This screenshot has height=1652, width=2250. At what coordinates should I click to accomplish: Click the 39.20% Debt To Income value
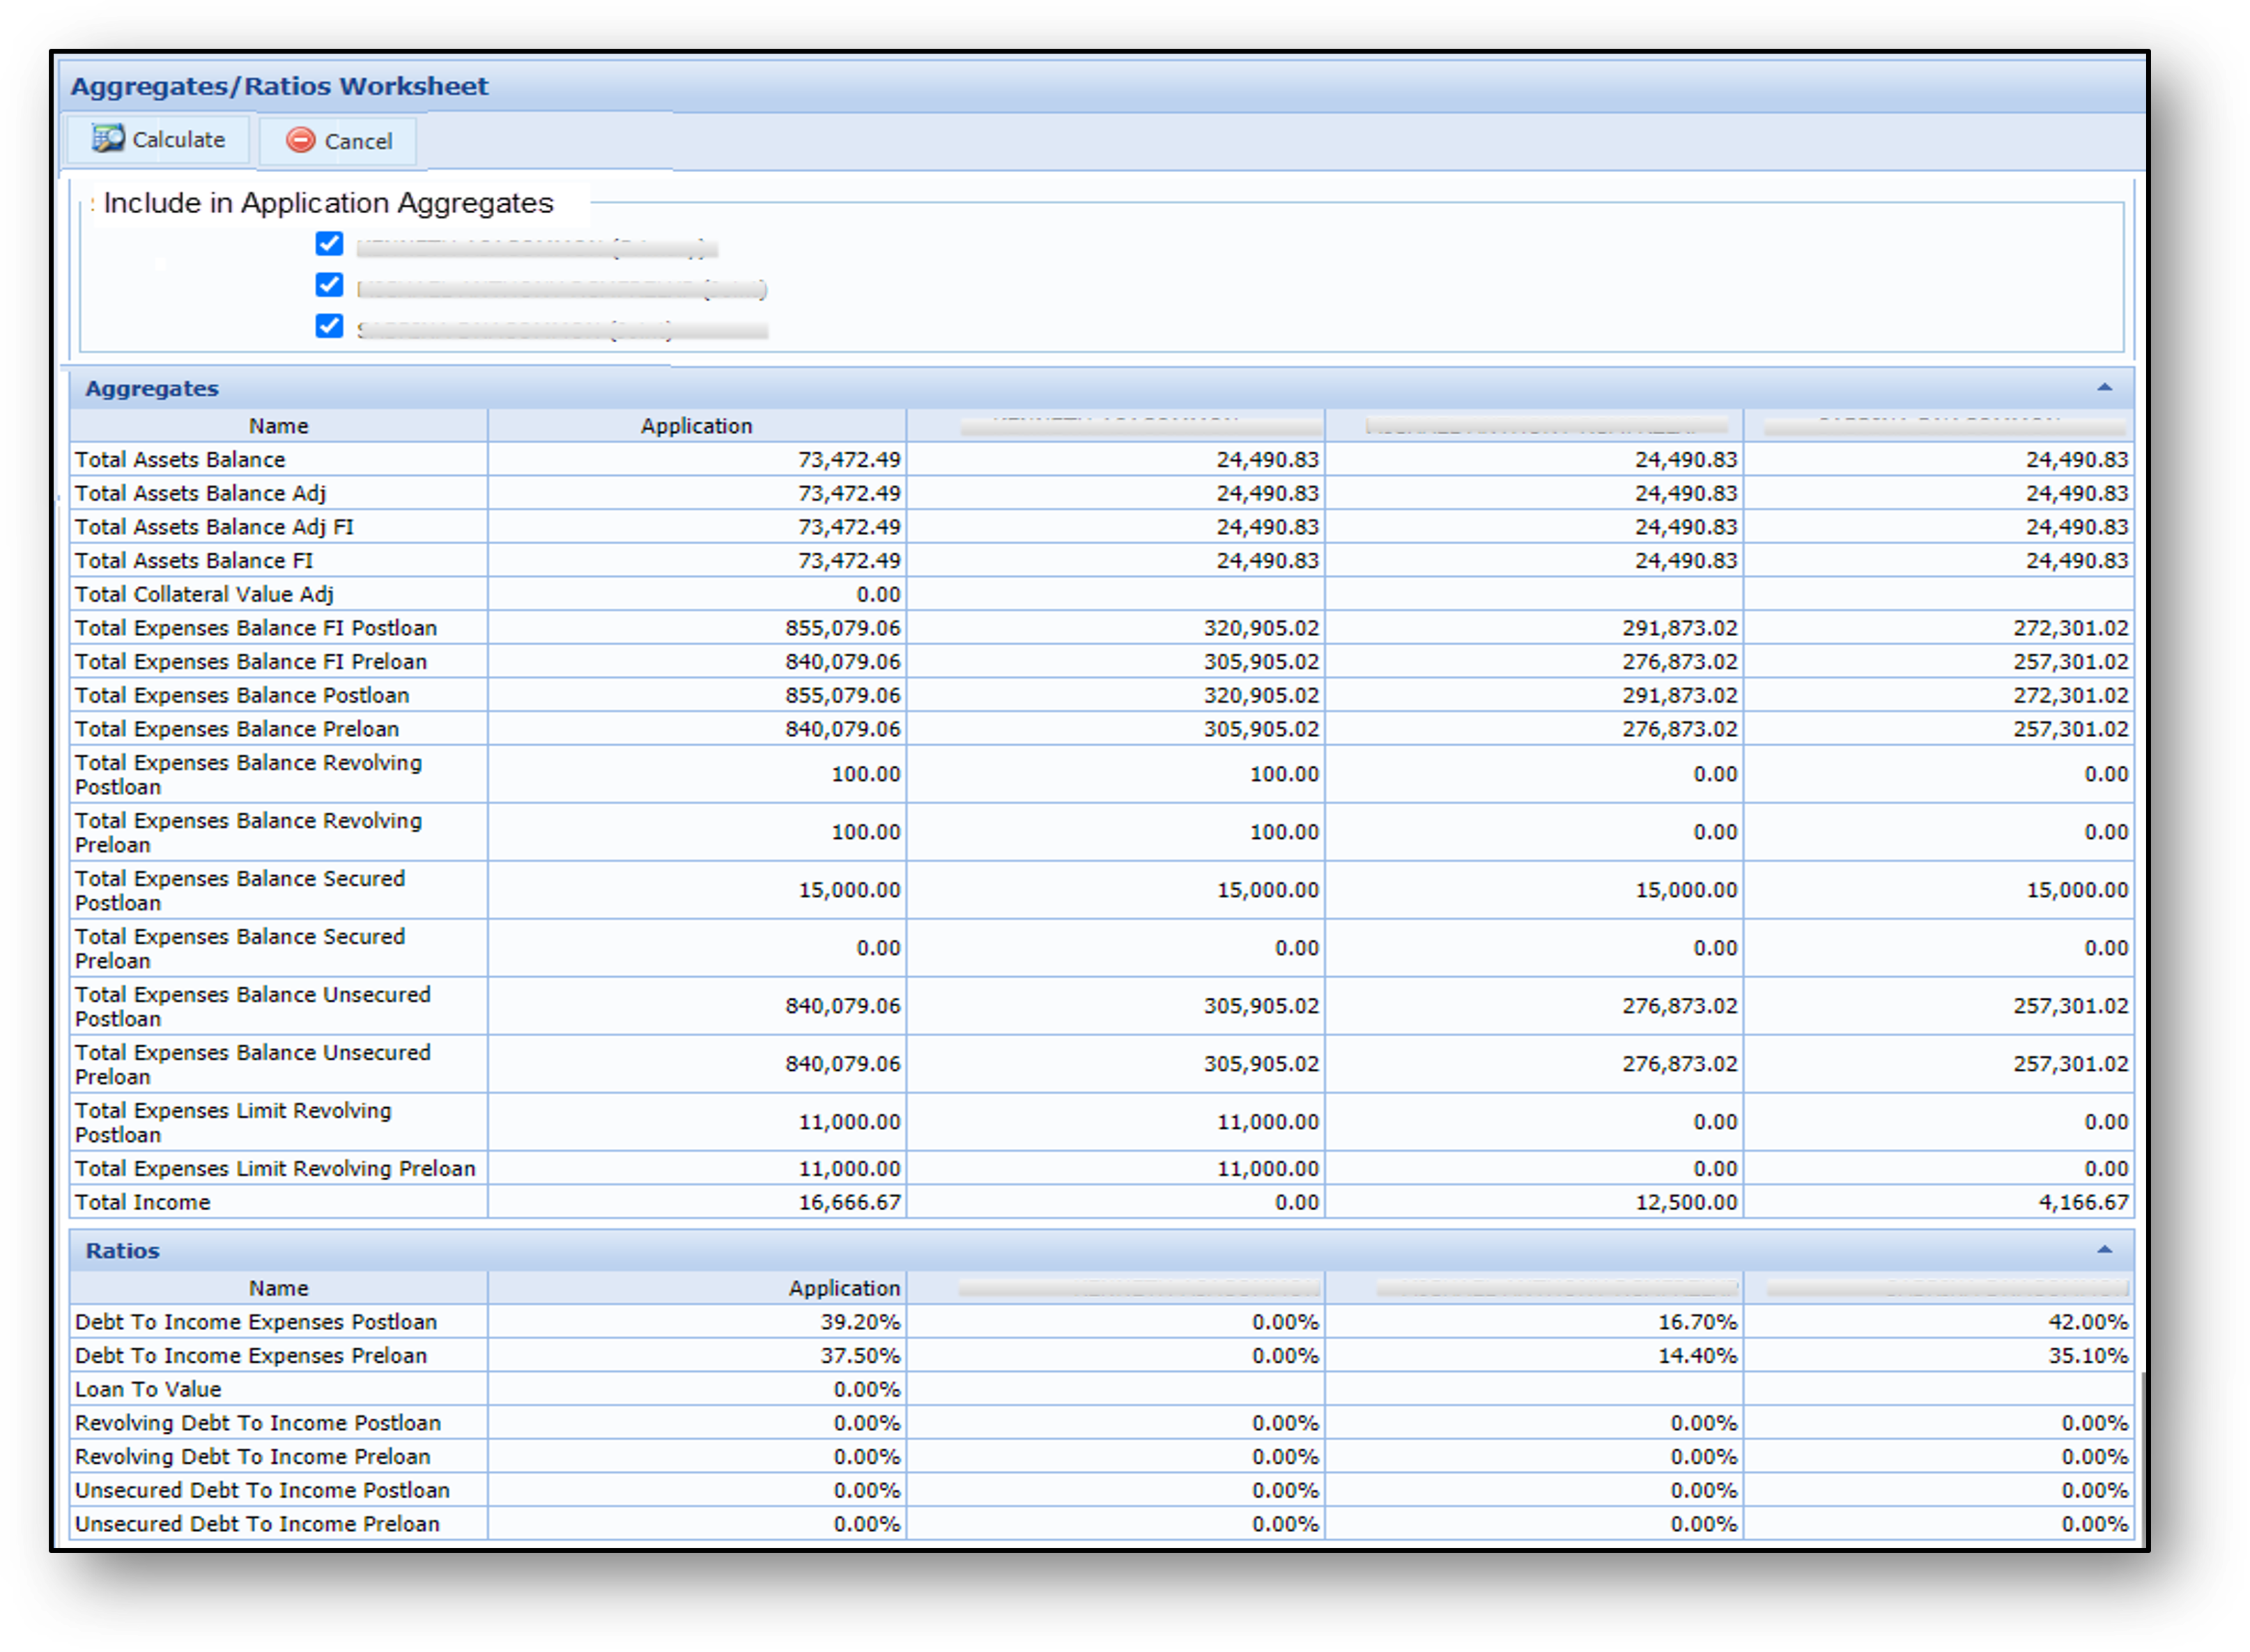point(860,1322)
